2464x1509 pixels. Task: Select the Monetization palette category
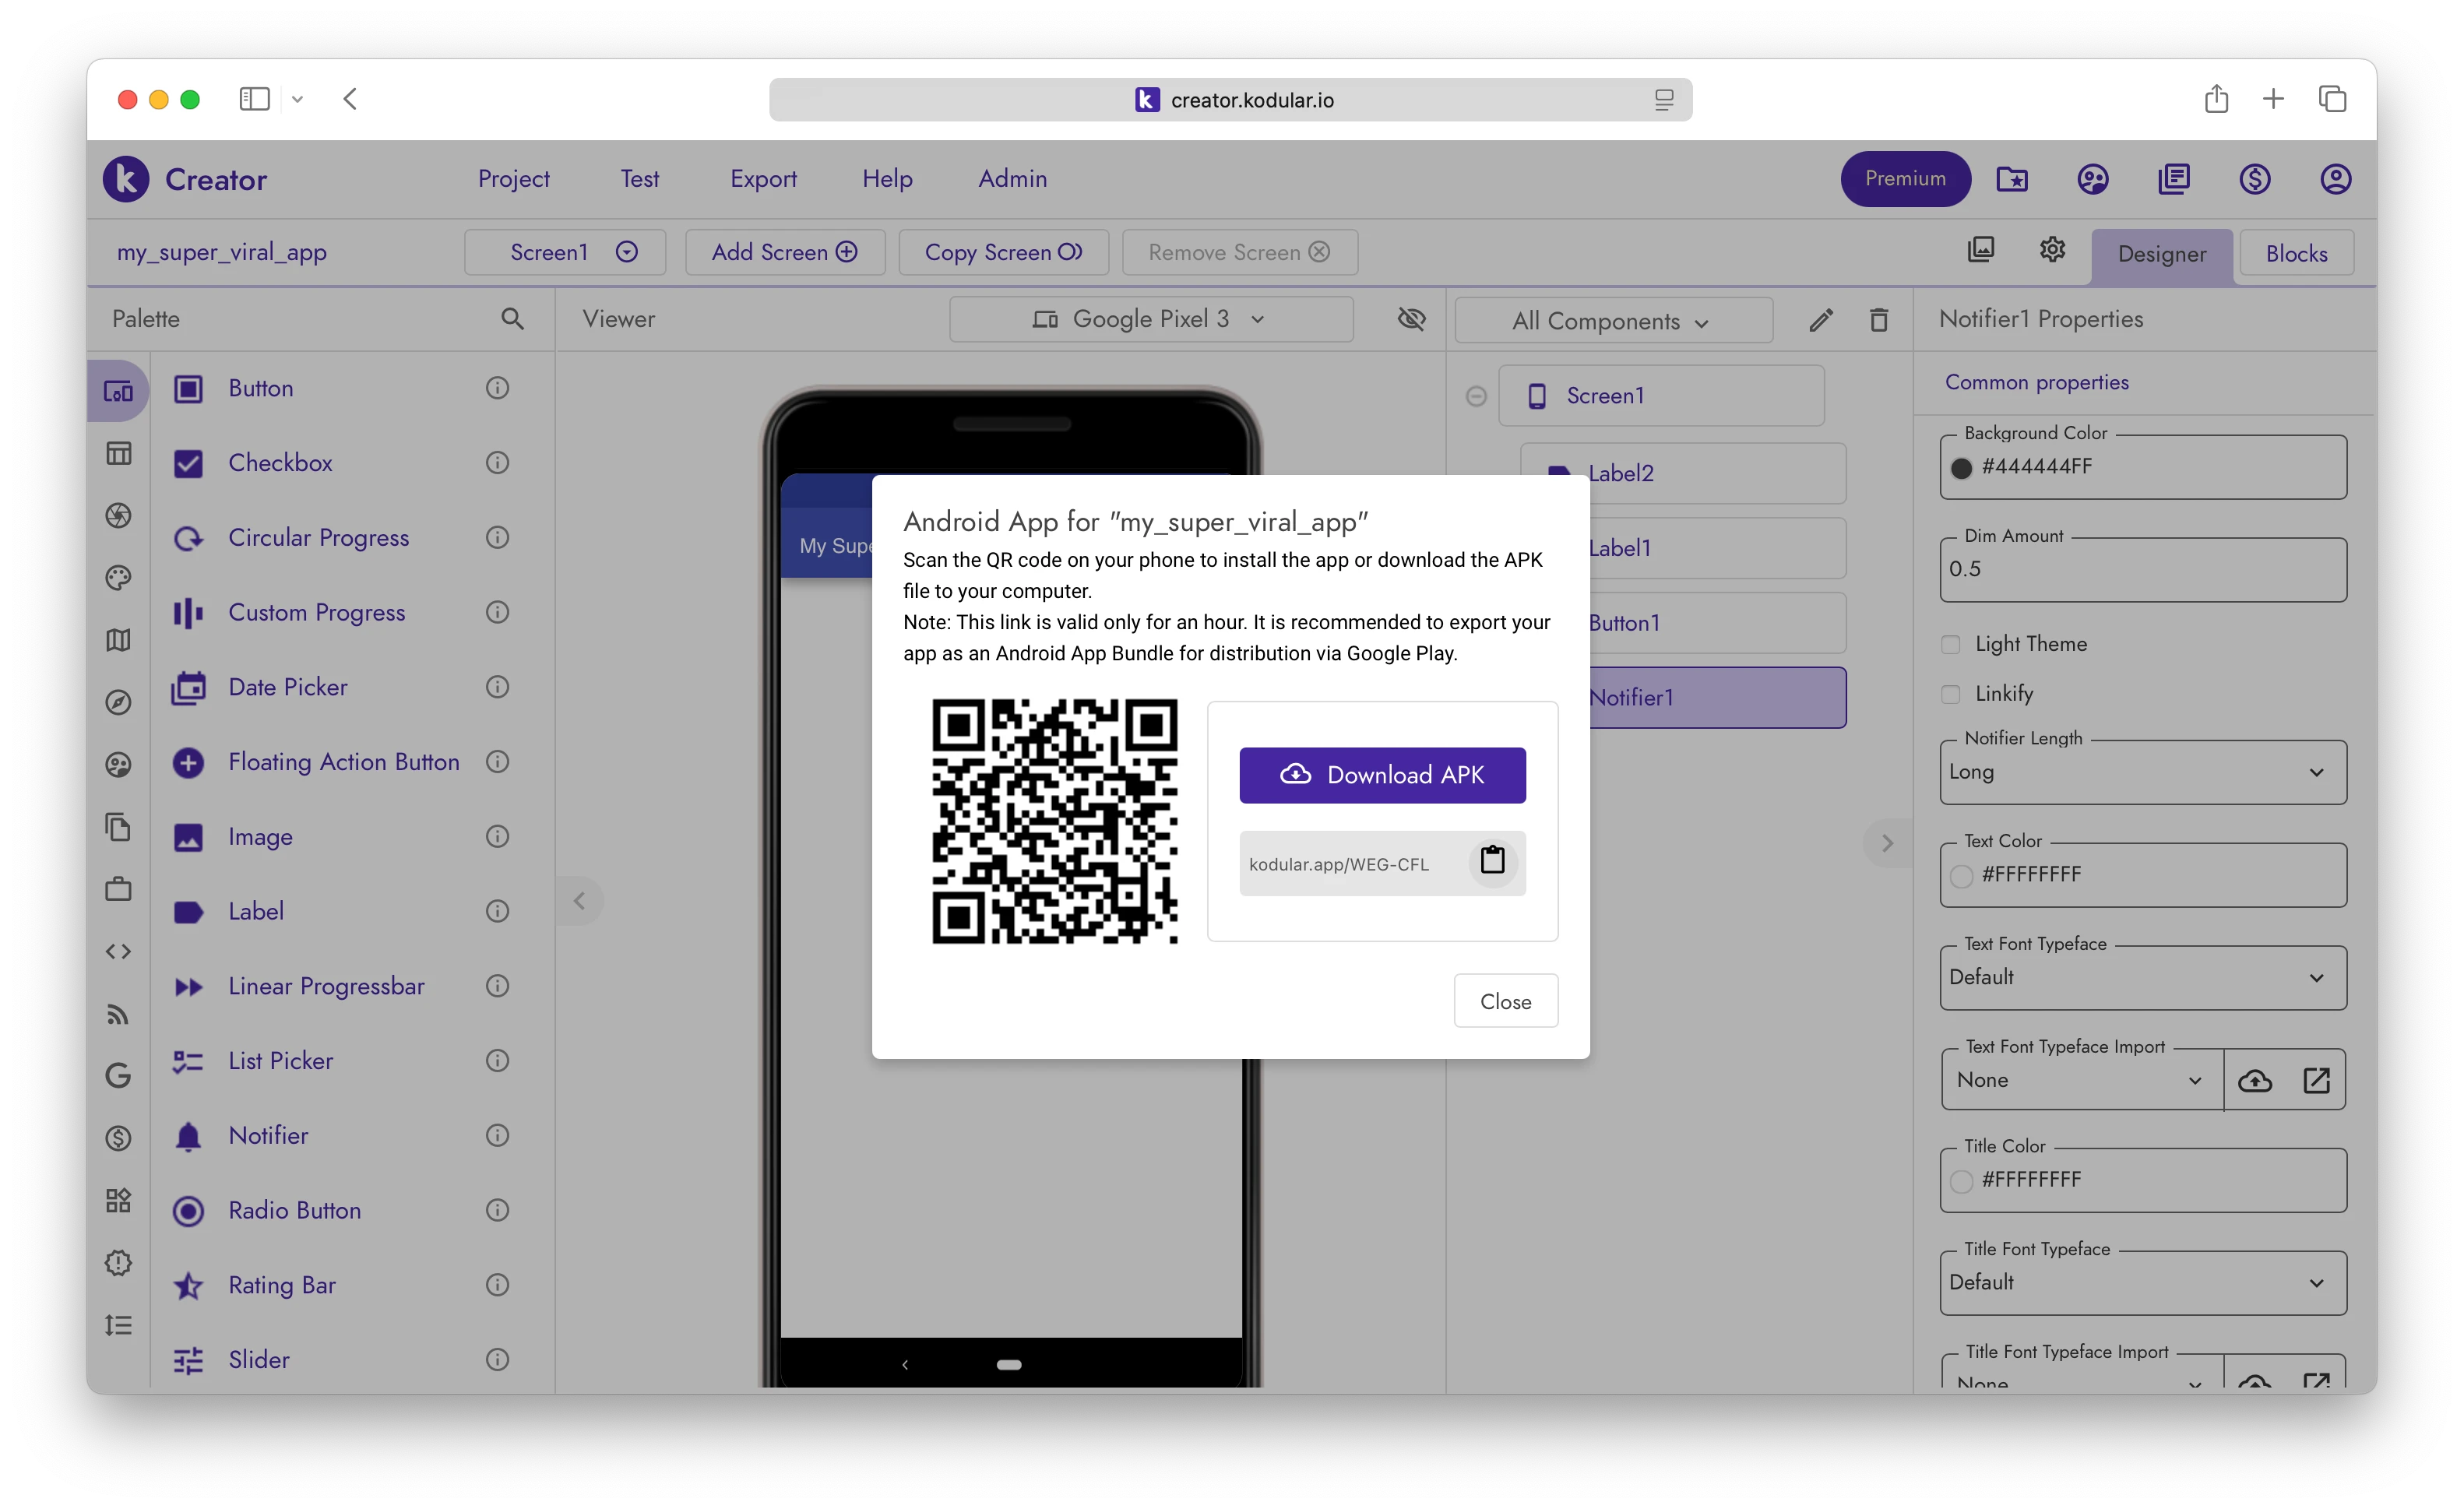click(118, 1138)
